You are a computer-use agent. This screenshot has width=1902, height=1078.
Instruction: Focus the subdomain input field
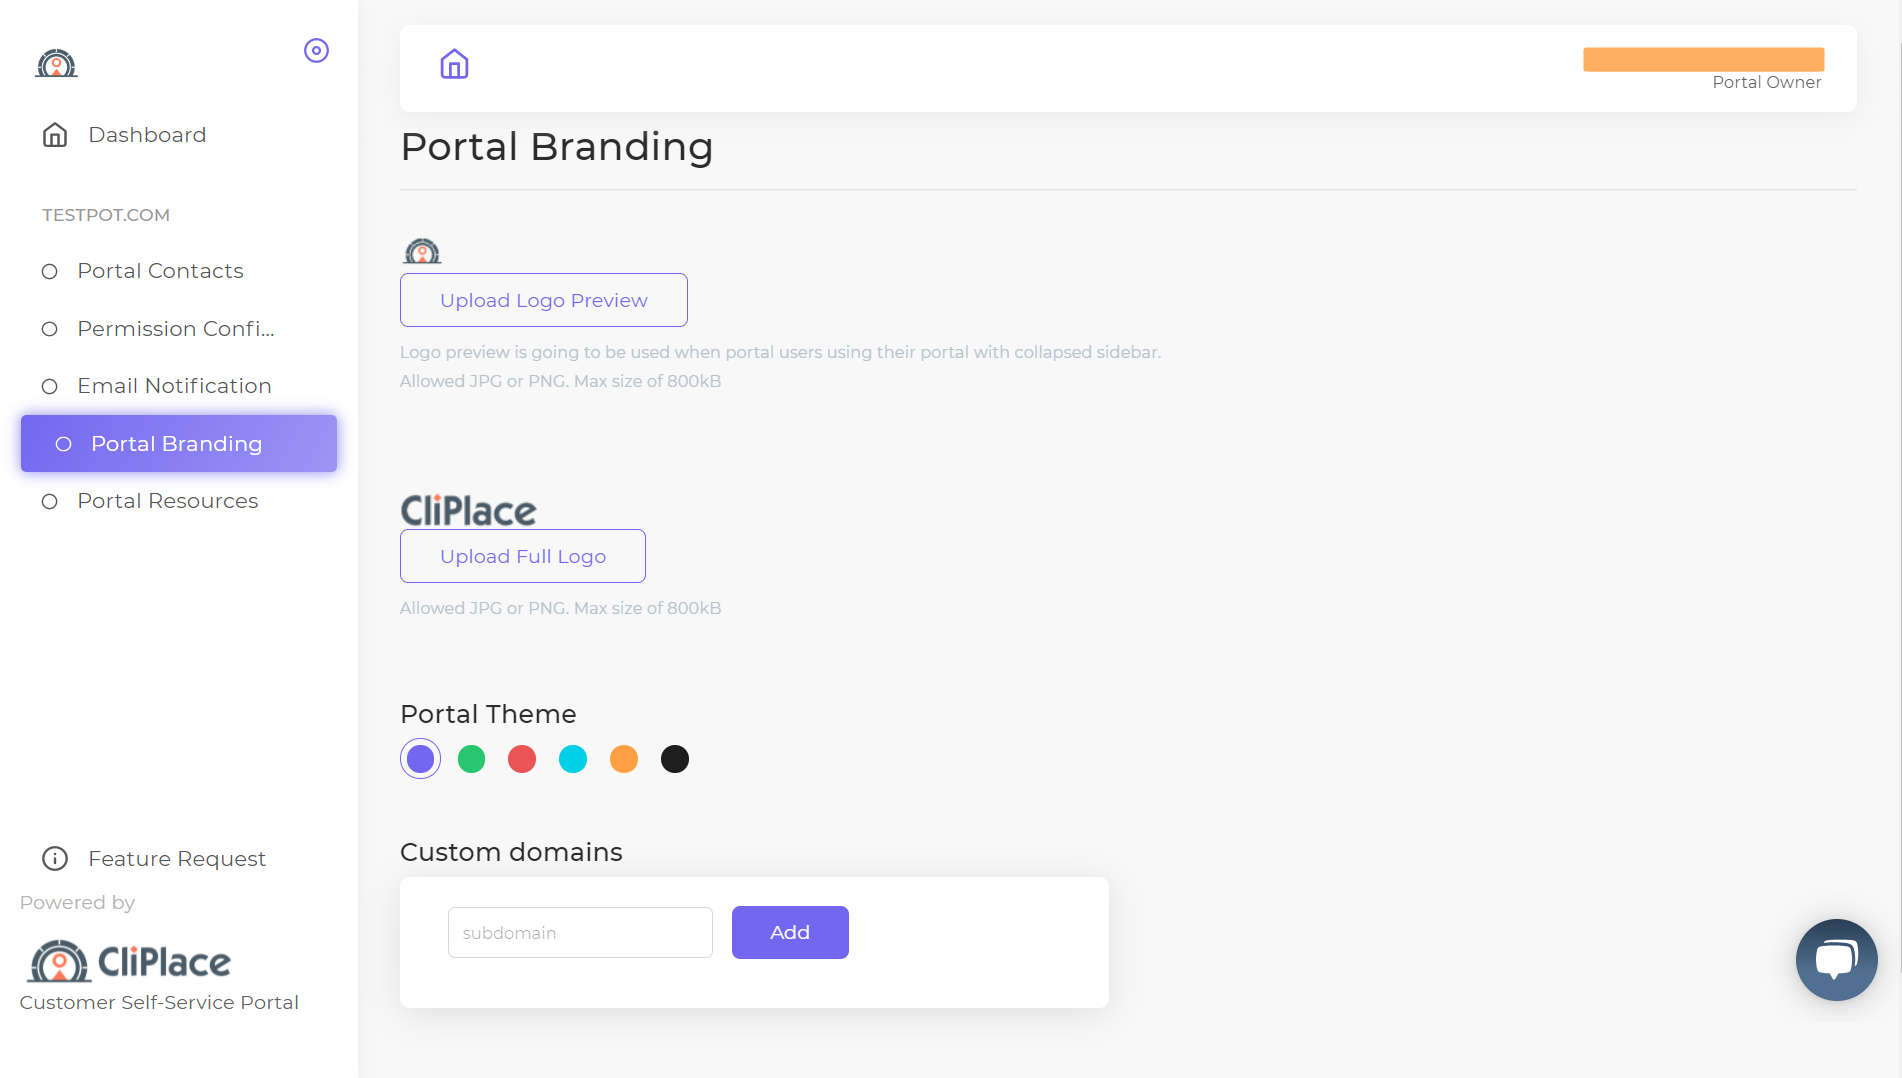[x=580, y=933]
